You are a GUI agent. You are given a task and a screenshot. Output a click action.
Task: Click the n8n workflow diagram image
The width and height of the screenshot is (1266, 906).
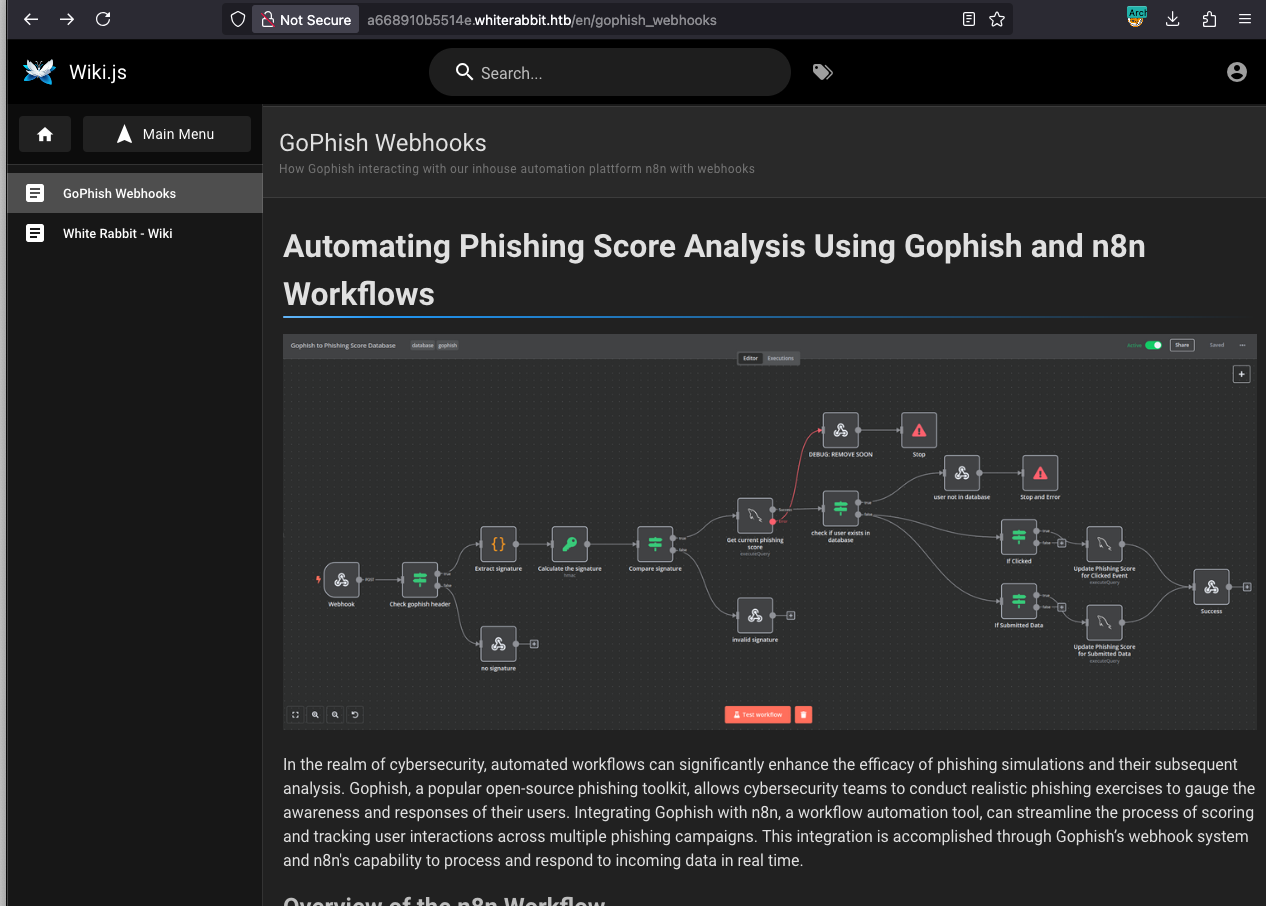[x=769, y=532]
